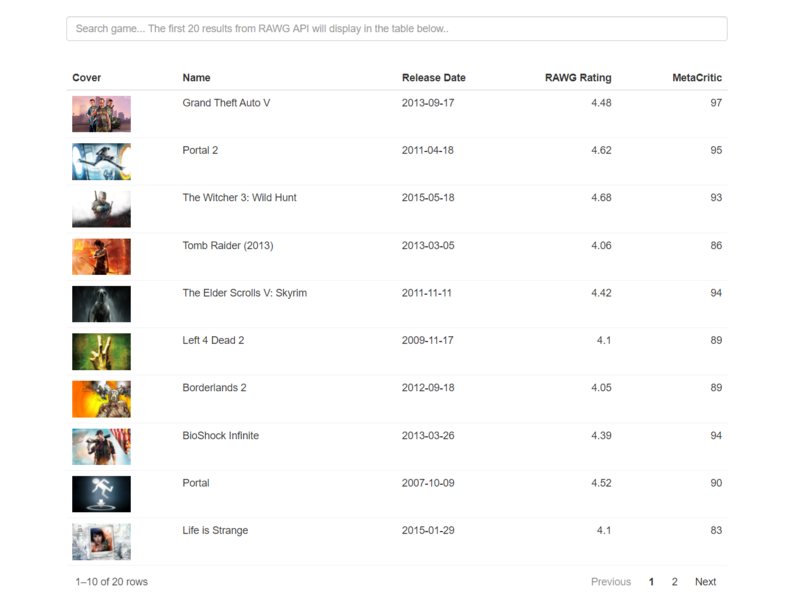Open Borderlands 2 cover thumbnail
This screenshot has height=600, width=800.
[101, 399]
